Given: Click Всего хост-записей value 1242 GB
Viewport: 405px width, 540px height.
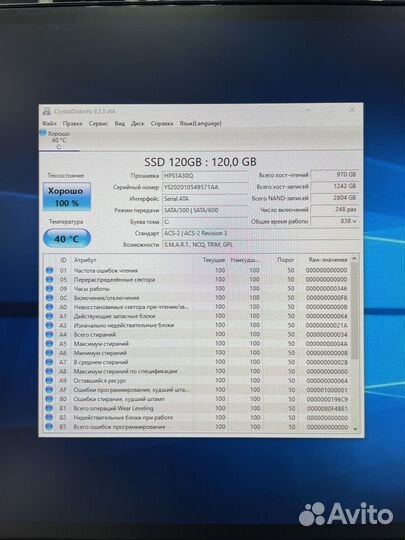Looking at the screenshot, I should click(x=335, y=186).
